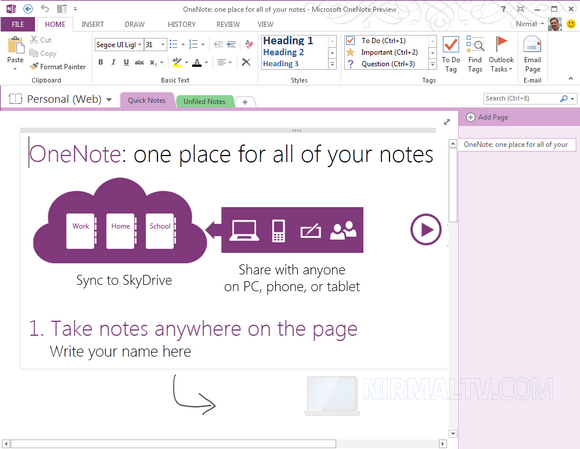Expand page to full view

(x=447, y=122)
